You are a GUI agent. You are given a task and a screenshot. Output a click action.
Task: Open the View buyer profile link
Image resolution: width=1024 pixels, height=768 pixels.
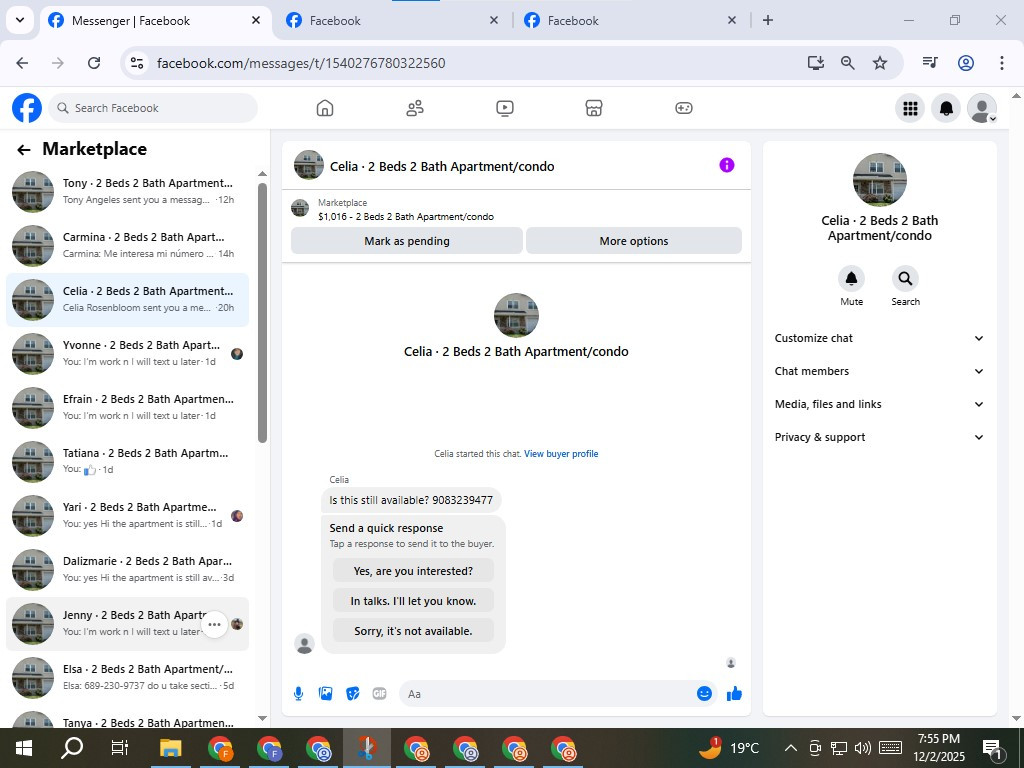tap(561, 453)
